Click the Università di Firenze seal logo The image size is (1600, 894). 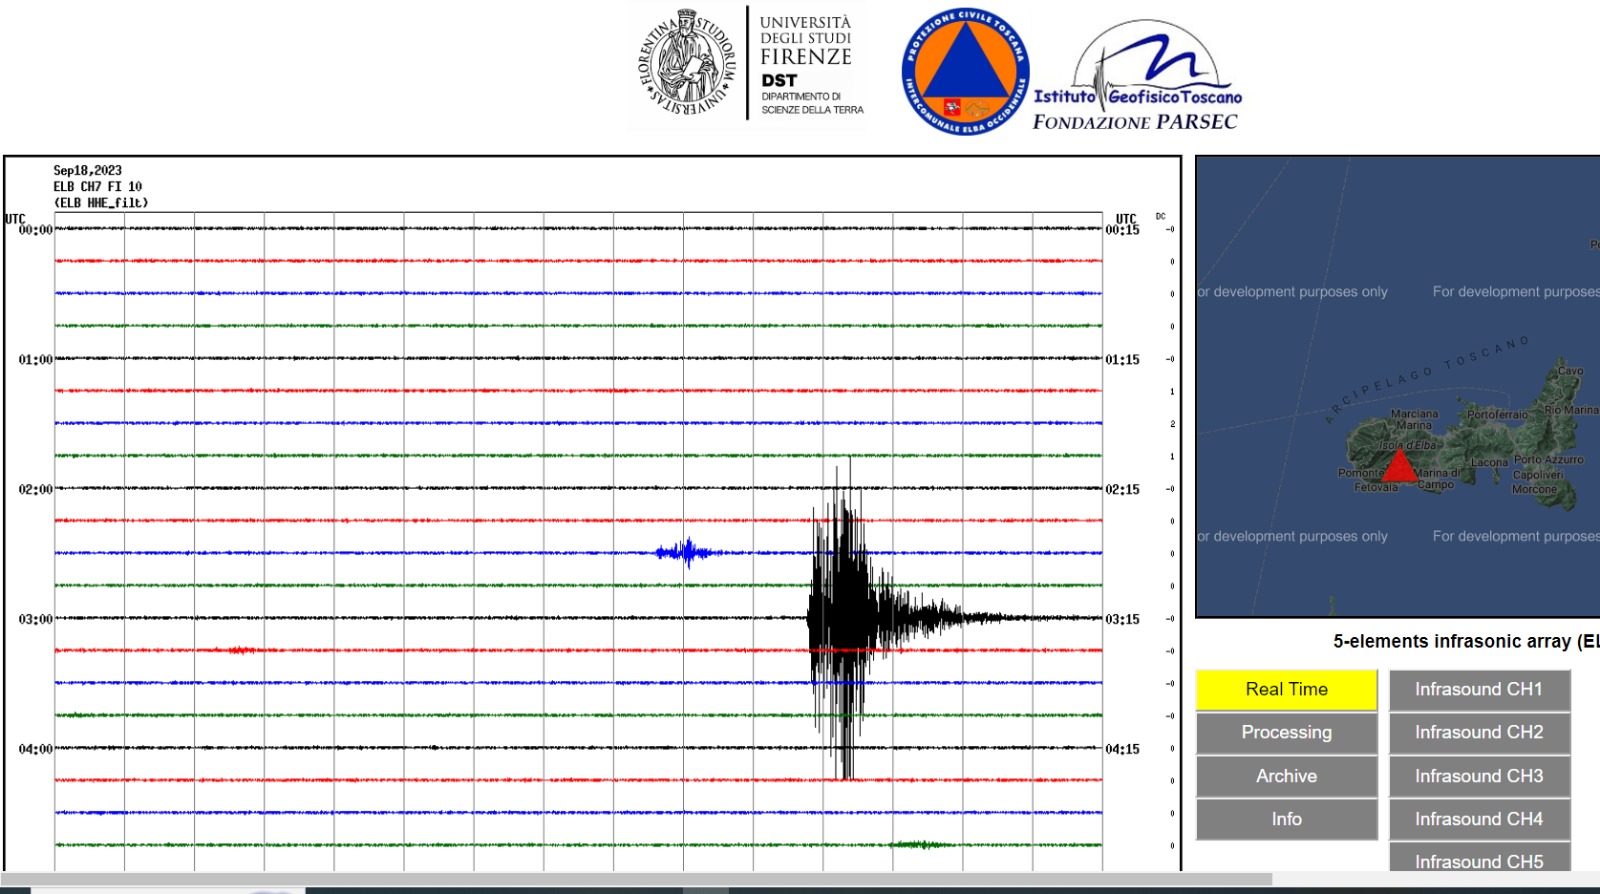click(687, 62)
